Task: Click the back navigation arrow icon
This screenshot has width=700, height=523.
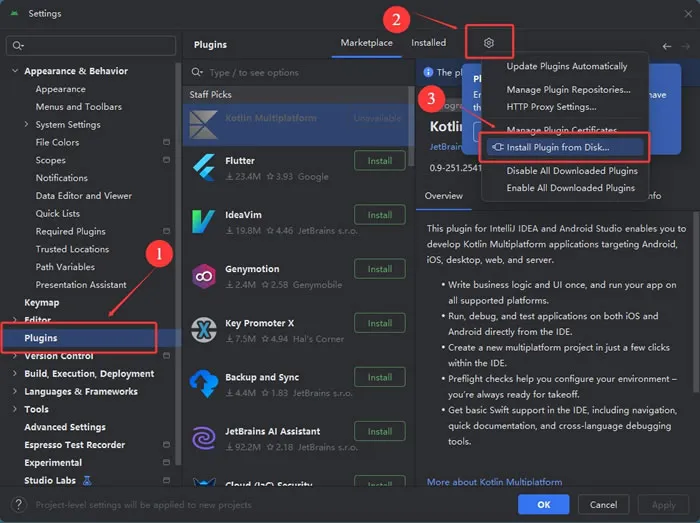Action: pos(667,46)
